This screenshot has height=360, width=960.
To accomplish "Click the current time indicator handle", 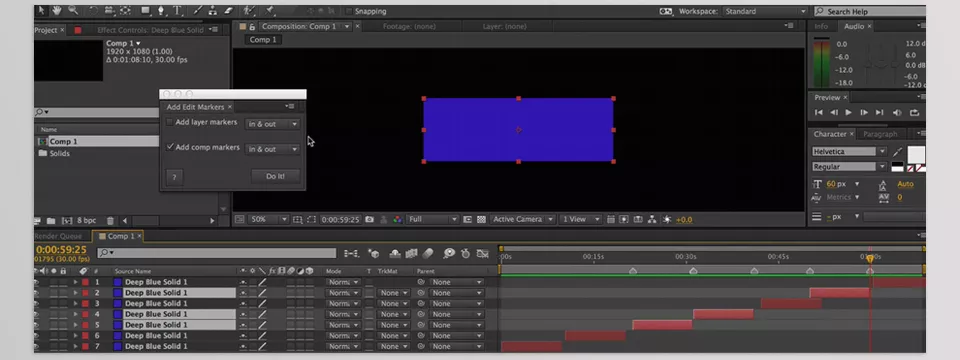I will point(870,258).
